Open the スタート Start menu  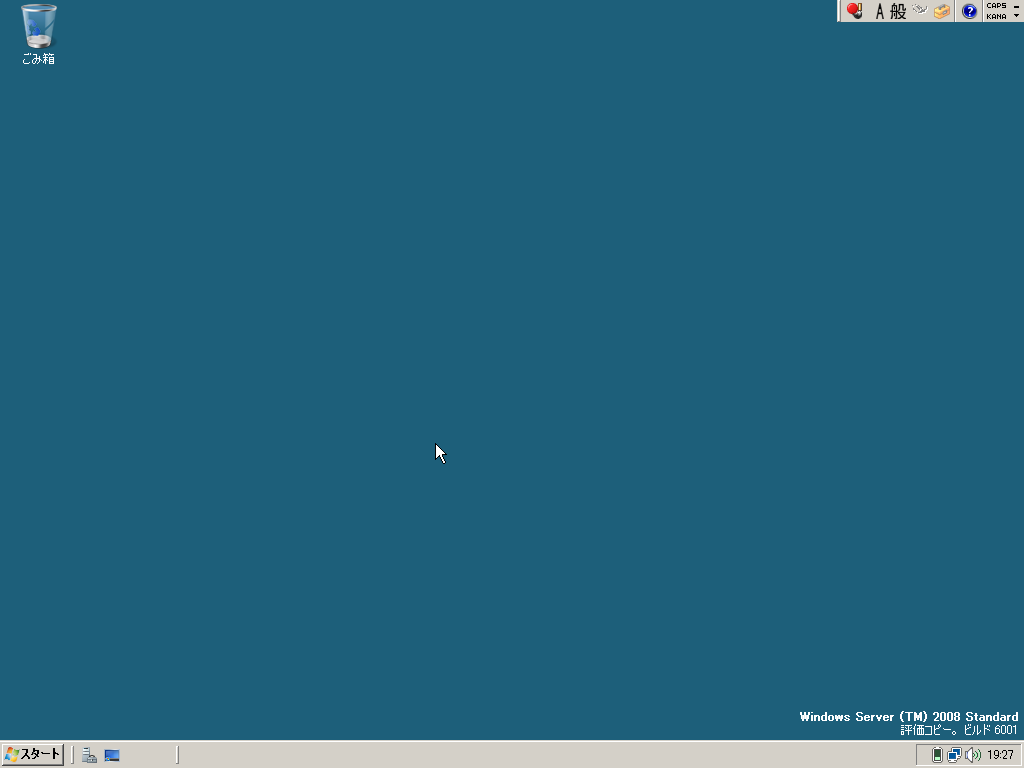click(33, 755)
